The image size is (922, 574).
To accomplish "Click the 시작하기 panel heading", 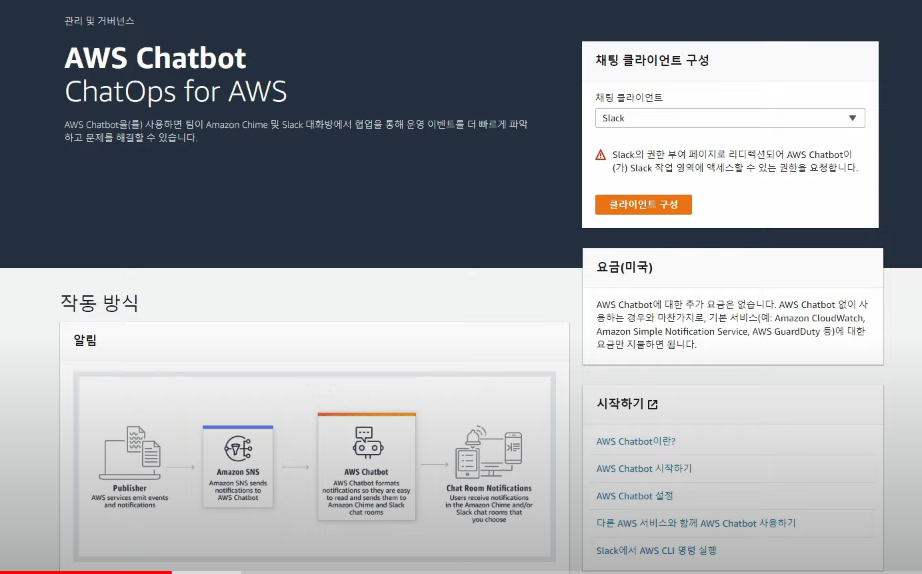I will click(620, 403).
